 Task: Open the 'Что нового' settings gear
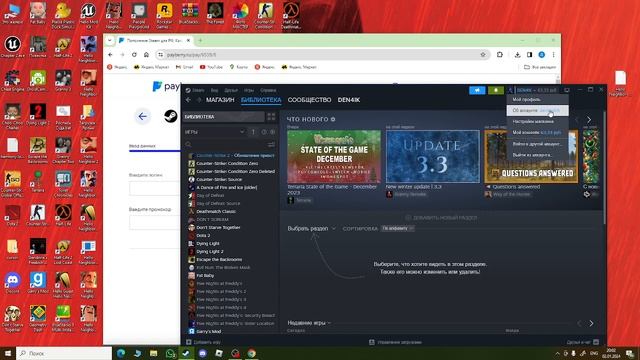click(x=333, y=119)
